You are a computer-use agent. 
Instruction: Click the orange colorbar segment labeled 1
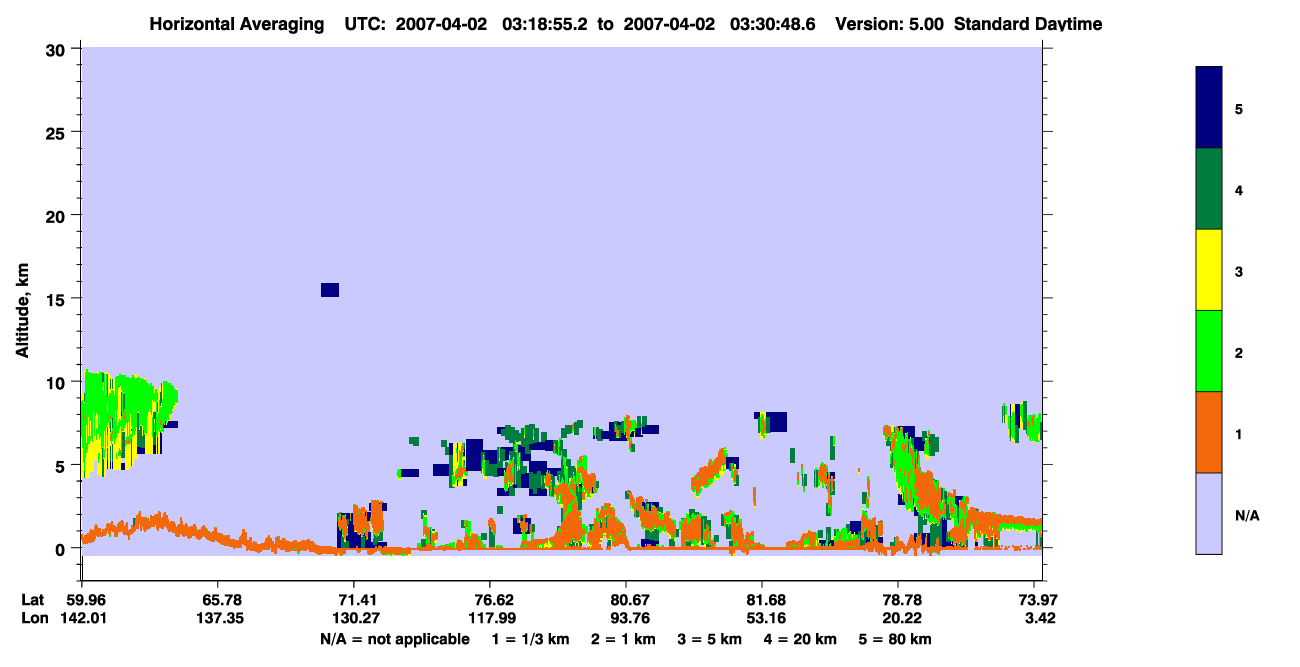click(1209, 432)
